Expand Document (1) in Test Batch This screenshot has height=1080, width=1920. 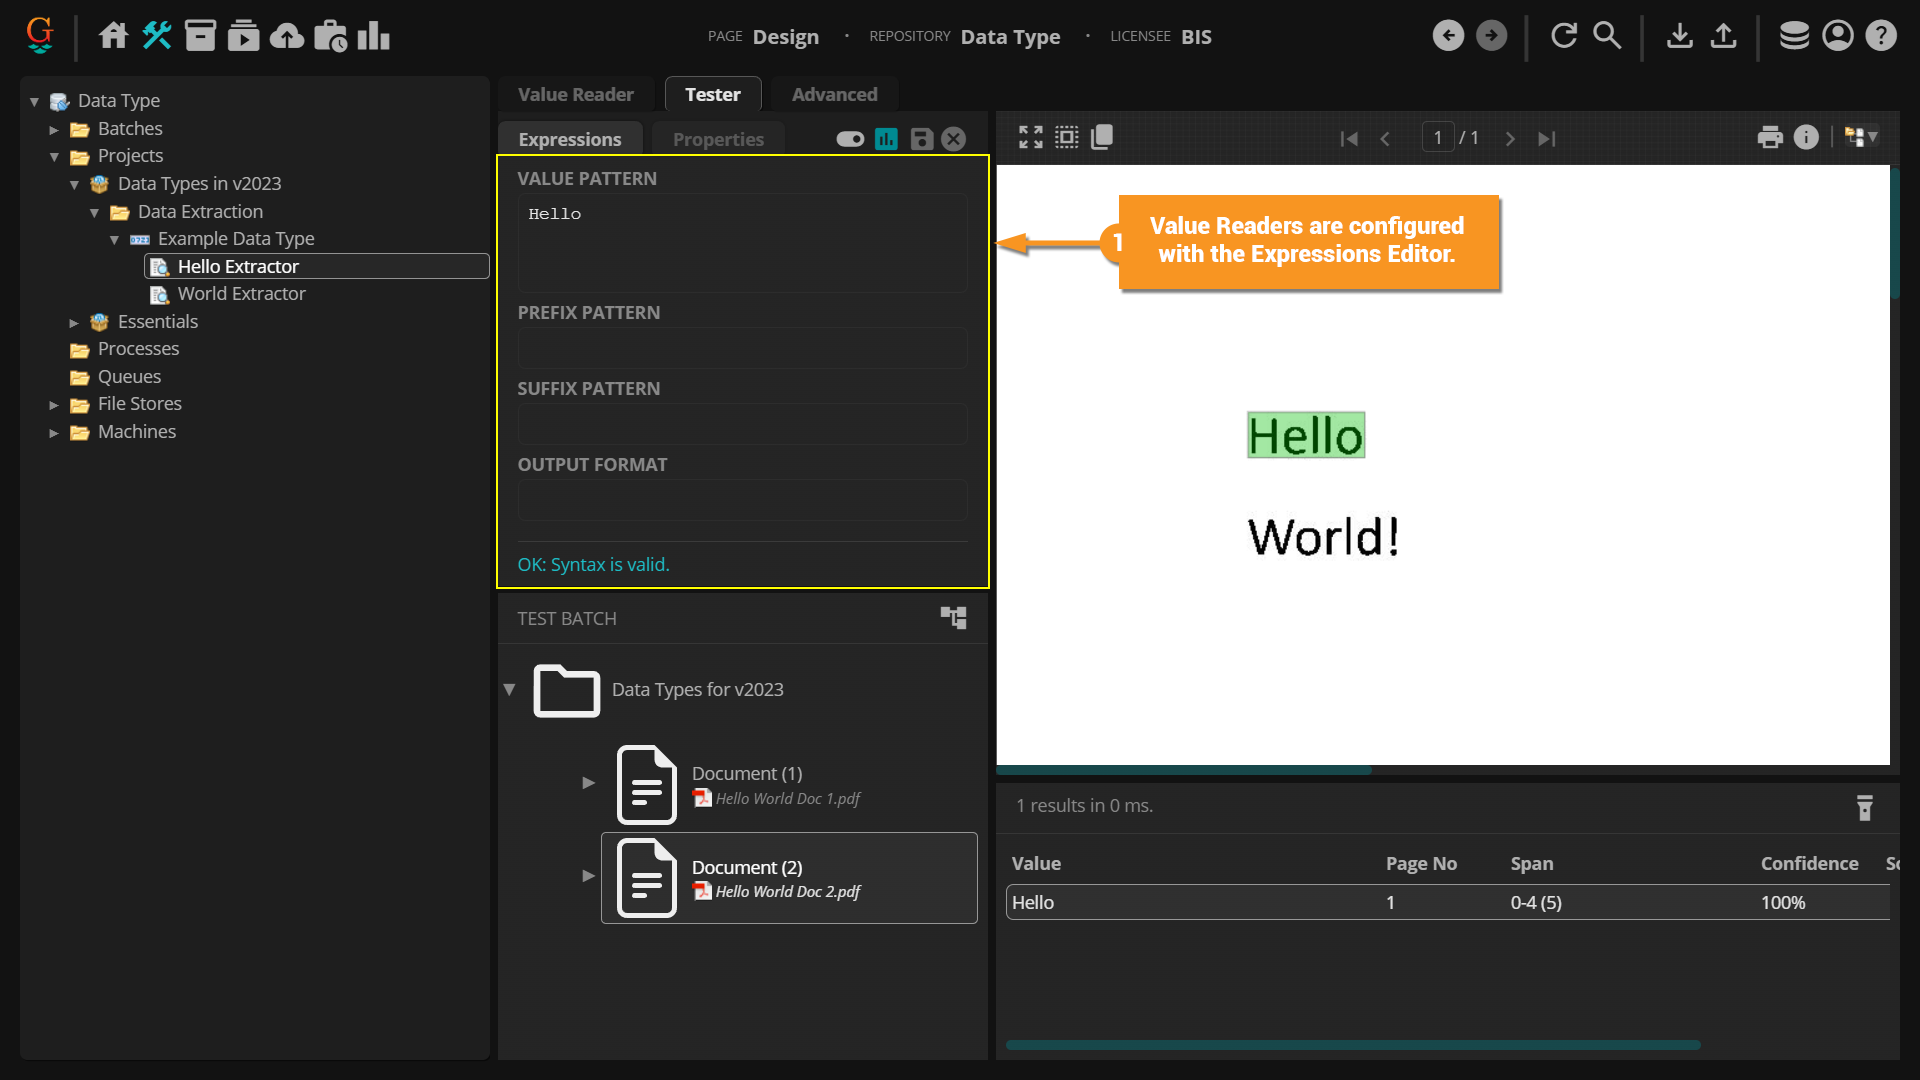click(588, 783)
